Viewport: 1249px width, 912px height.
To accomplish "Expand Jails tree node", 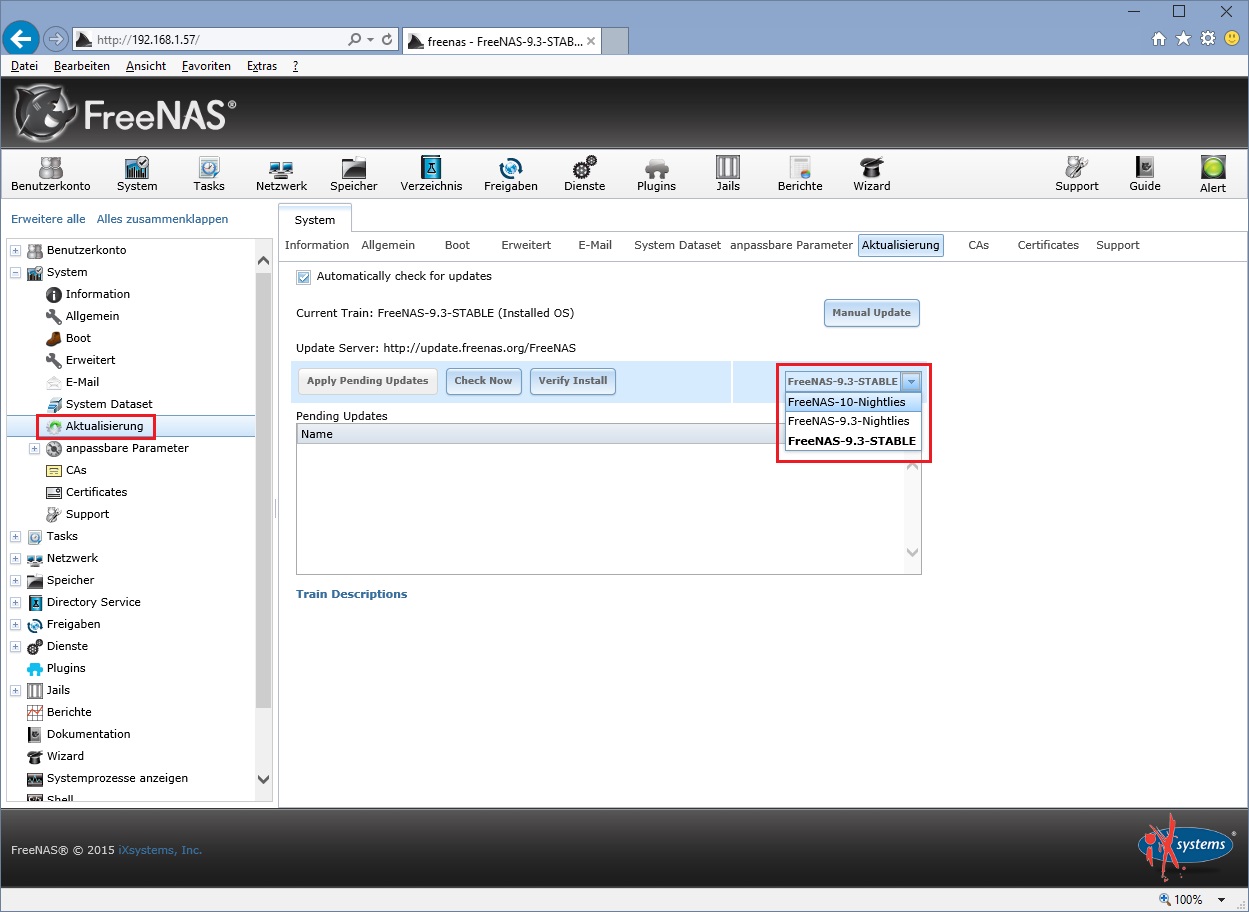I will pyautogui.click(x=15, y=690).
